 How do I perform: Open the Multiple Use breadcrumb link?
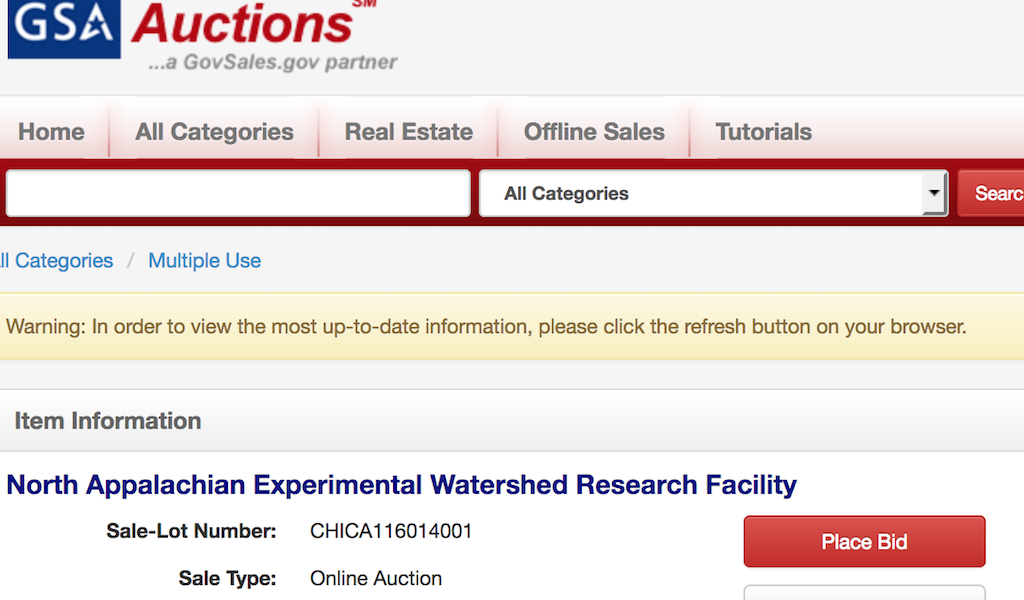coord(204,261)
